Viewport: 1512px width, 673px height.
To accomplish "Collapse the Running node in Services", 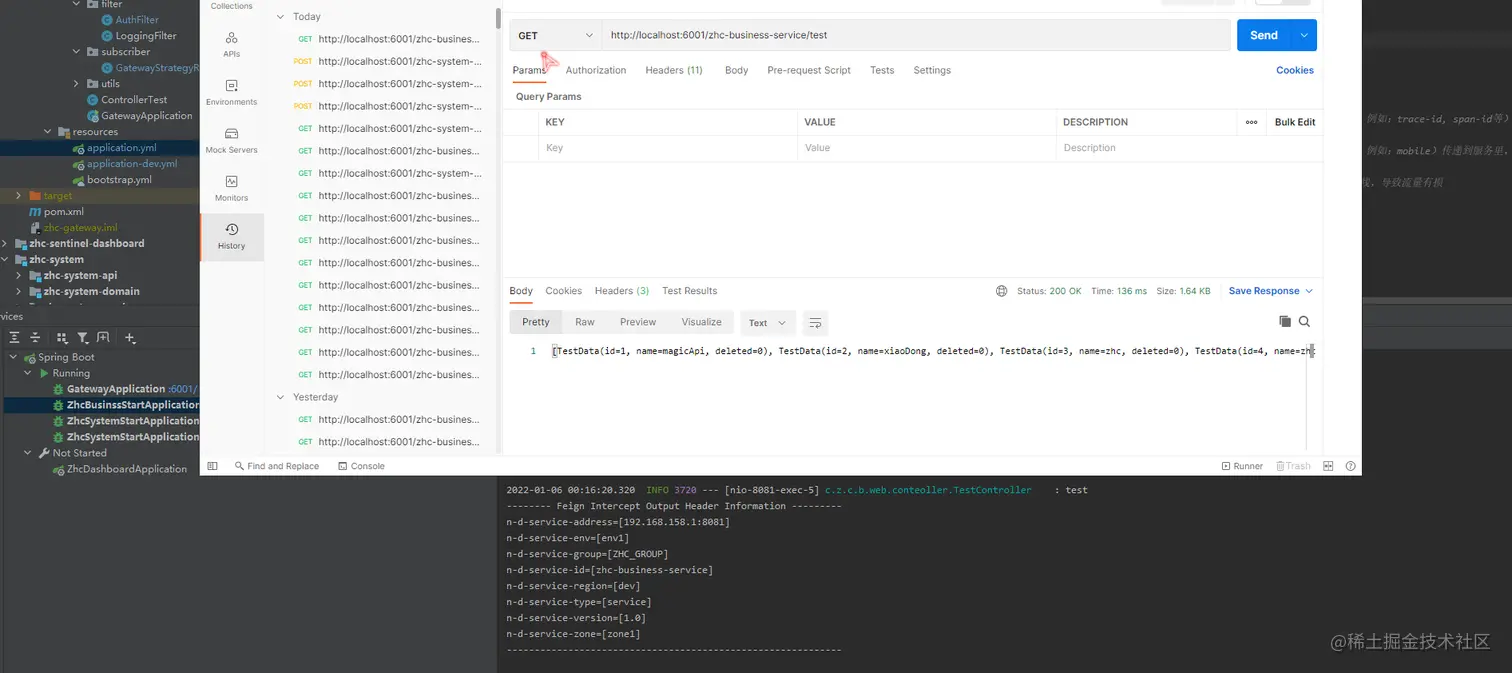I will (x=28, y=373).
